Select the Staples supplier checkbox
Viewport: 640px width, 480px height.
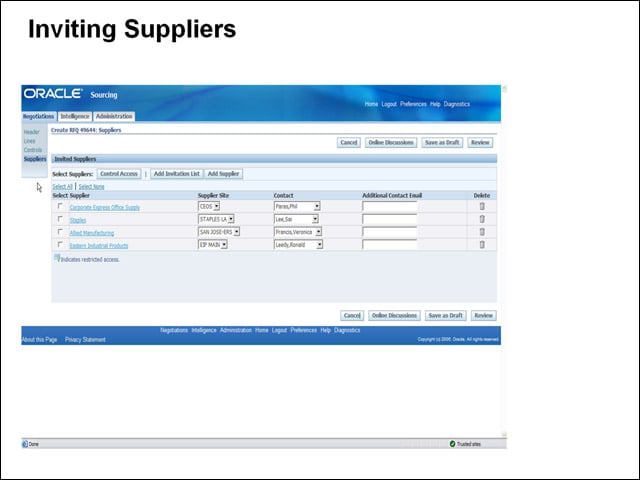pyautogui.click(x=60, y=219)
